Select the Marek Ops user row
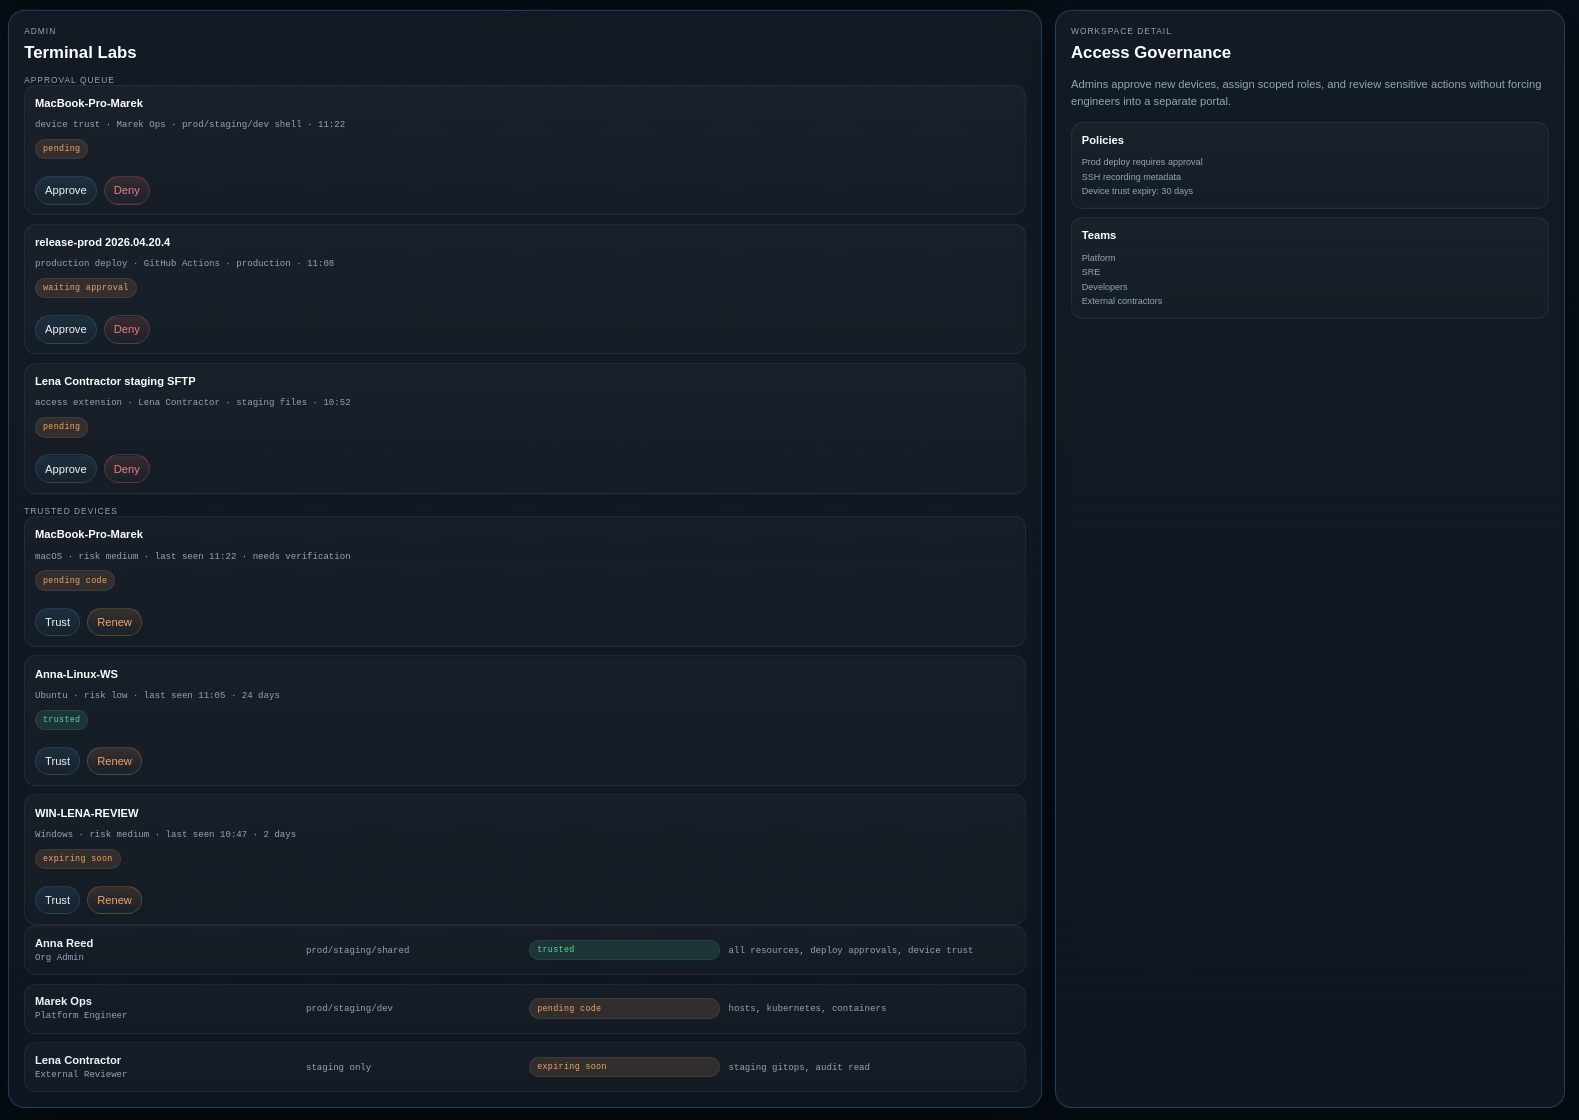The height and width of the screenshot is (1120, 1579). coord(524,1008)
